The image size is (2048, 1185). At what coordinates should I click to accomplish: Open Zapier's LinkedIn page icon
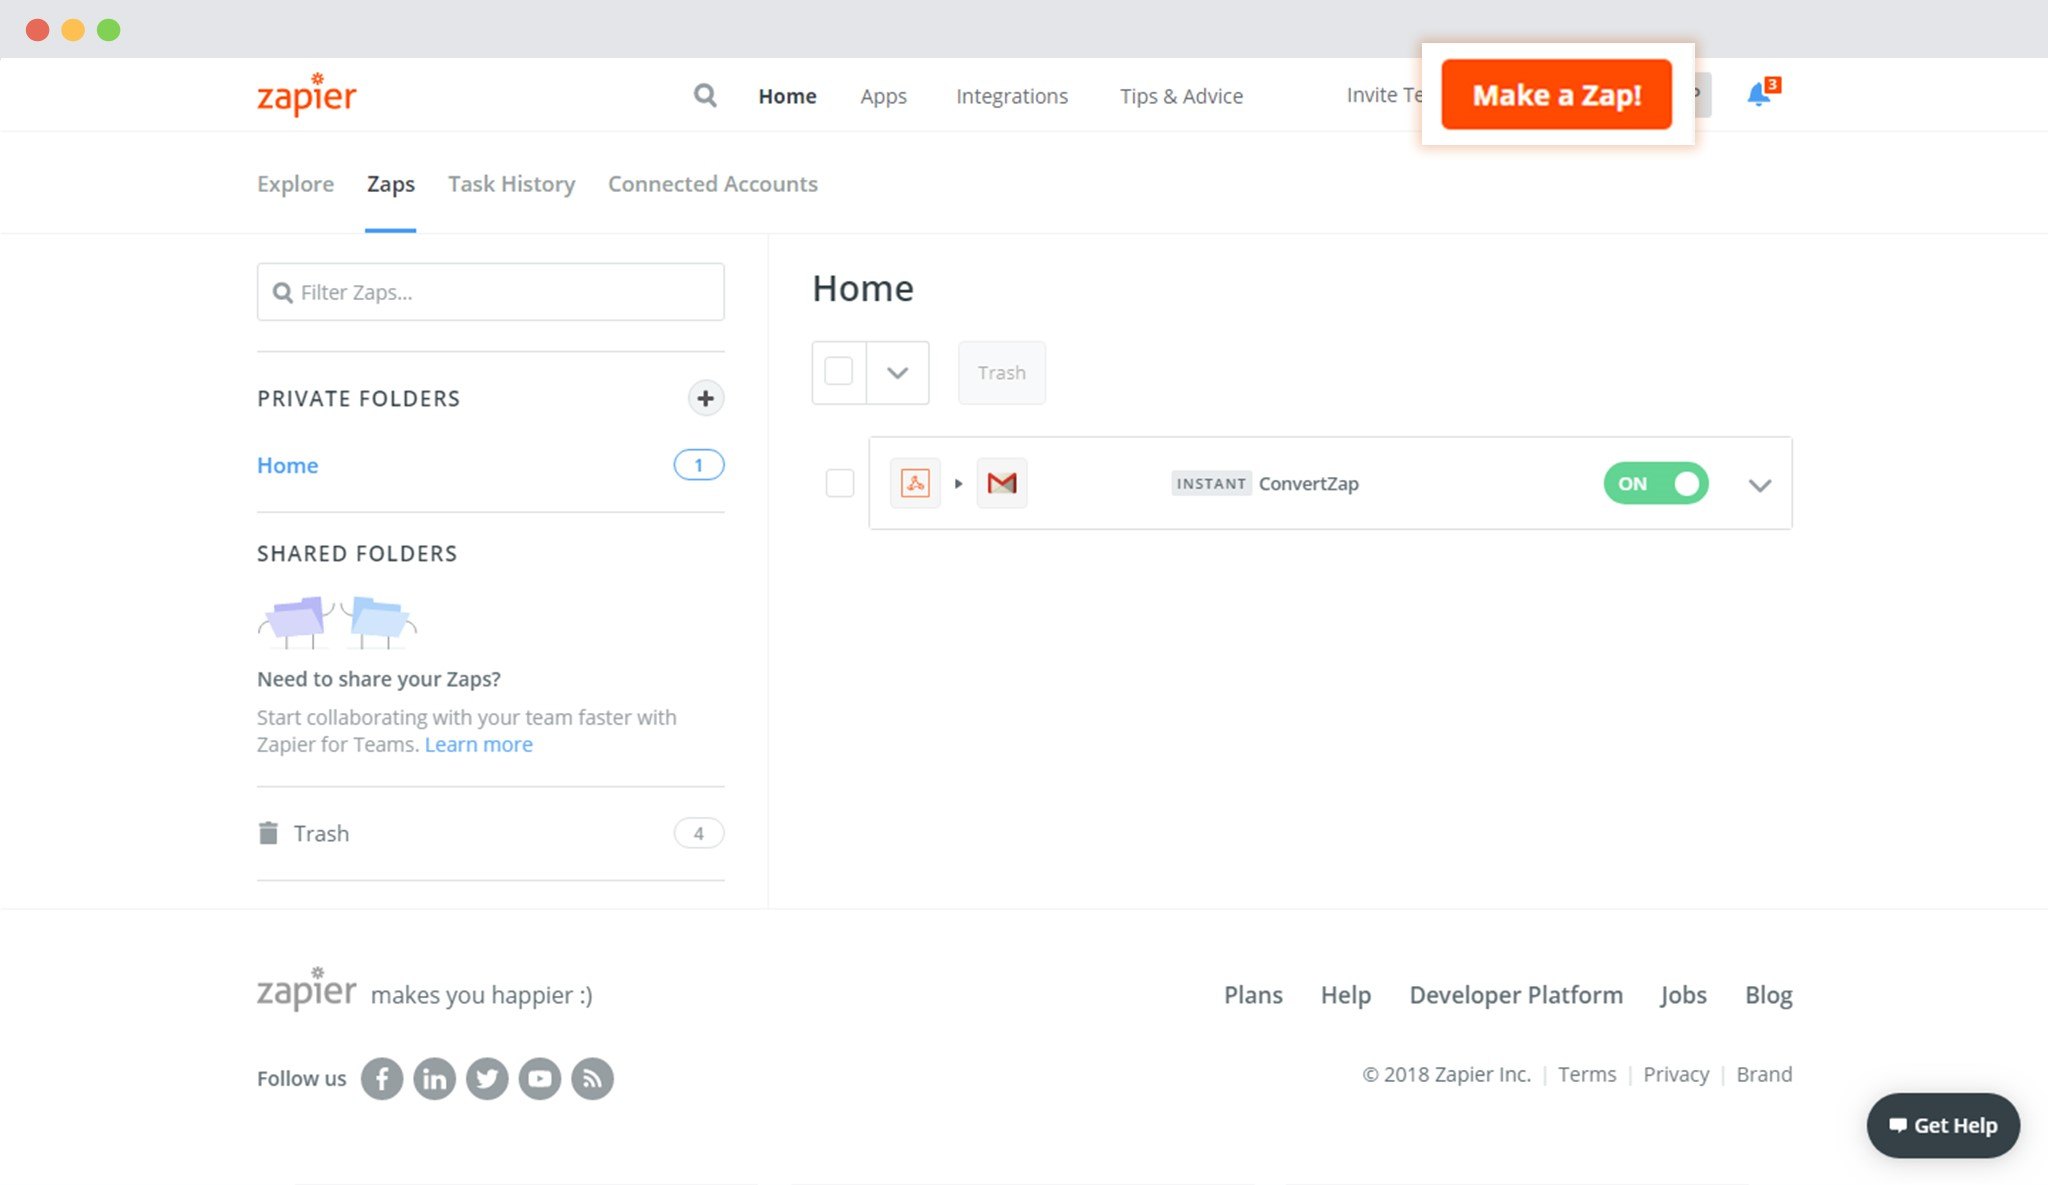pyautogui.click(x=435, y=1079)
